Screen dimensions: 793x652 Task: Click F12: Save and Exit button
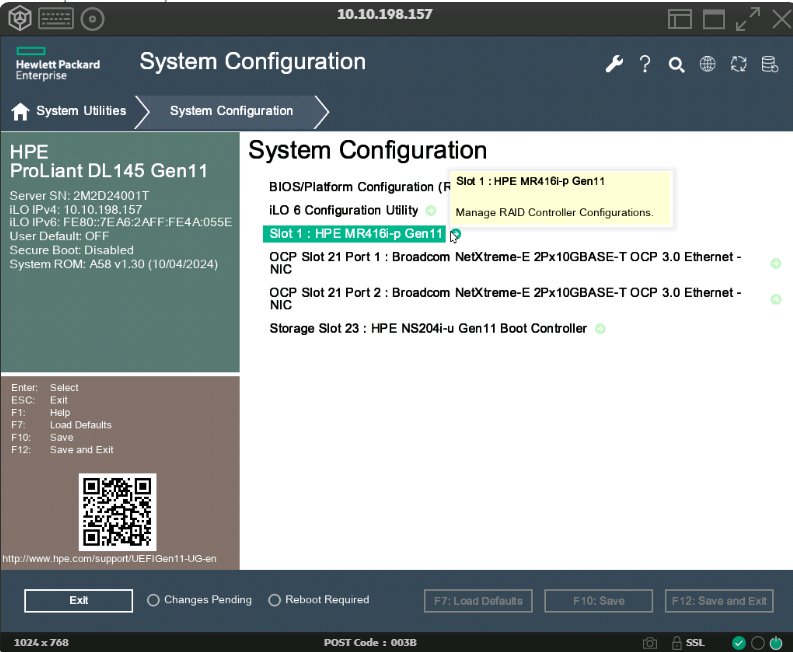(x=719, y=601)
